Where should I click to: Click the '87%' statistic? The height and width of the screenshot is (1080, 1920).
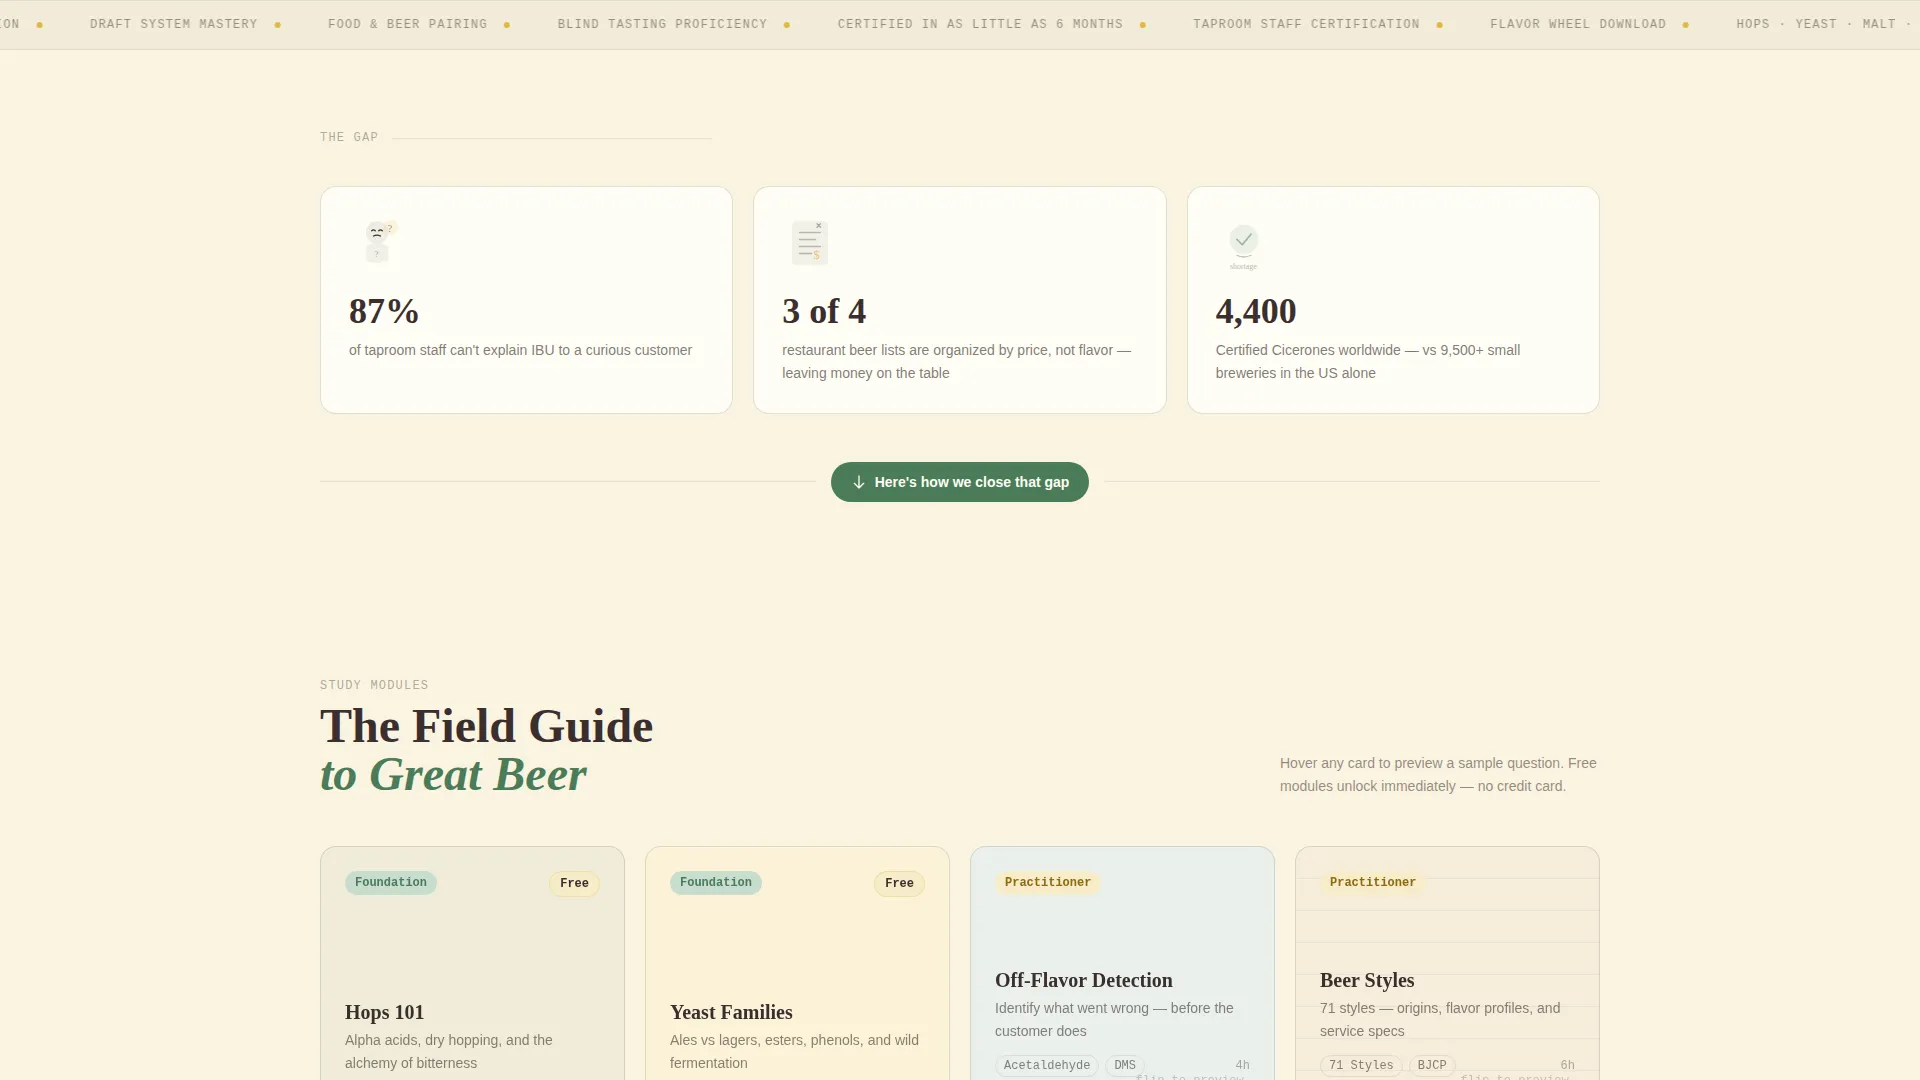[x=384, y=311]
